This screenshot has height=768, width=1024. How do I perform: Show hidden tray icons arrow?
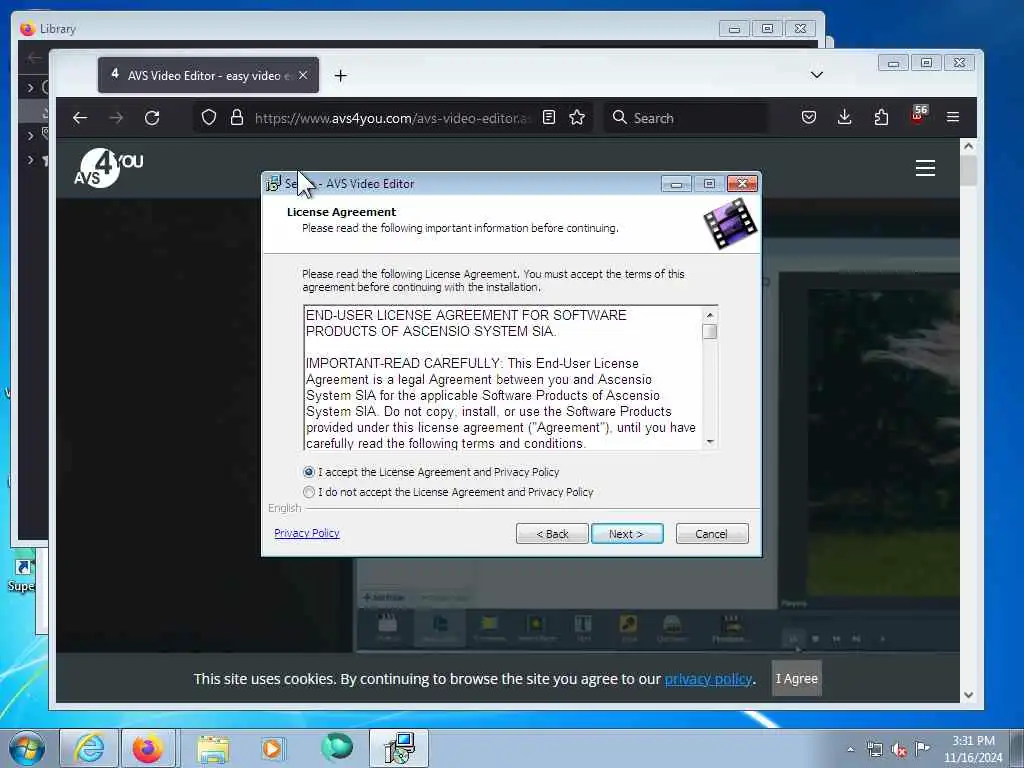coord(850,750)
